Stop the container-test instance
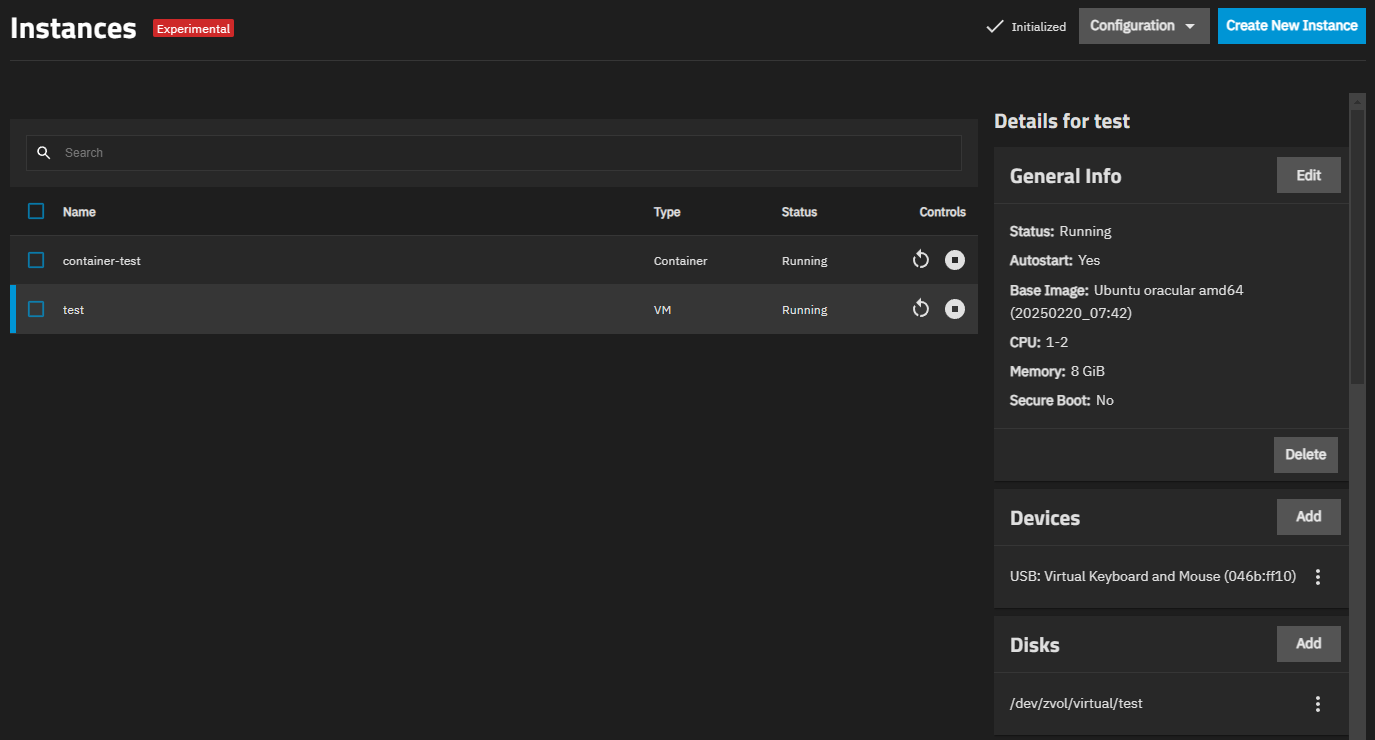This screenshot has width=1375, height=740. point(955,260)
